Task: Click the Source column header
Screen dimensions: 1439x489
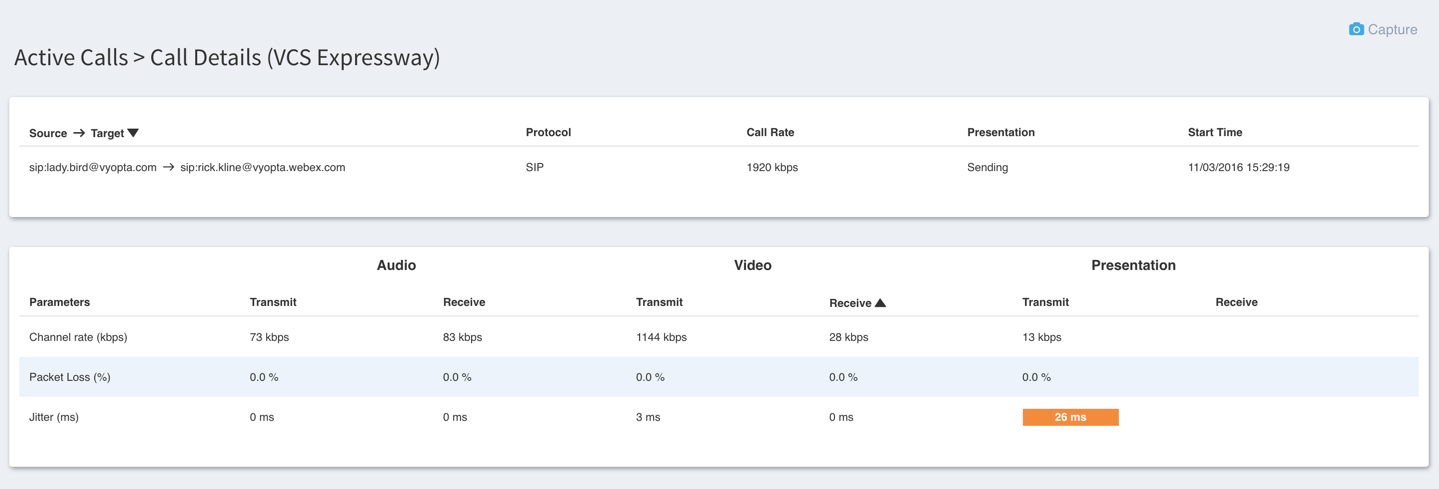Action: click(x=48, y=133)
